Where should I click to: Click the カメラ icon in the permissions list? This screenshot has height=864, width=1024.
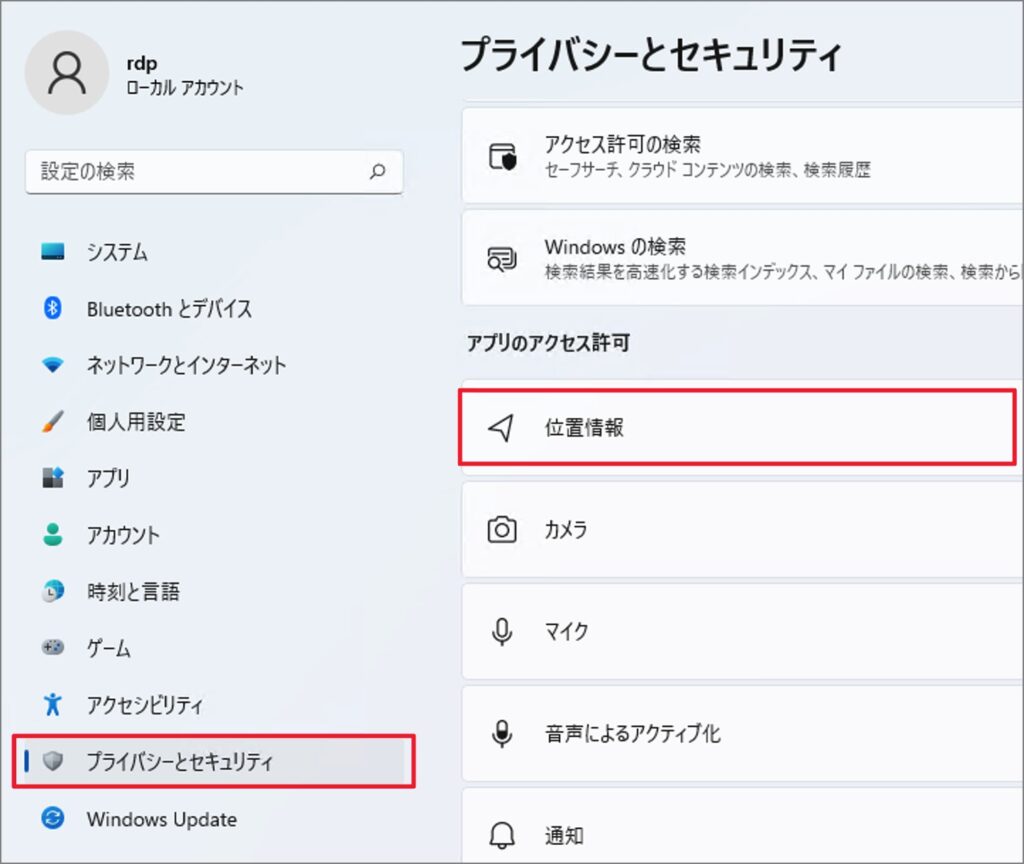[x=501, y=531]
